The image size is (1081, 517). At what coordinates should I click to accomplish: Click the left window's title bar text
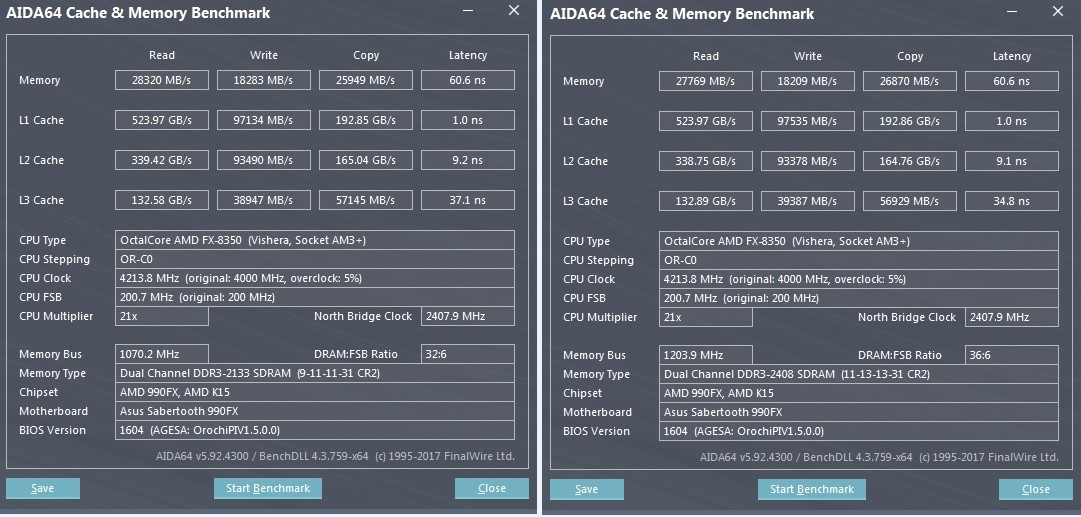tap(139, 12)
